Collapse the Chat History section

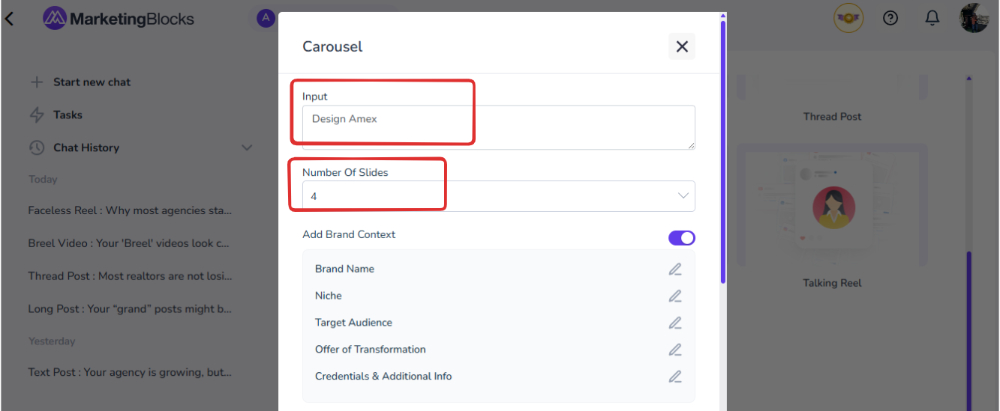coord(247,148)
